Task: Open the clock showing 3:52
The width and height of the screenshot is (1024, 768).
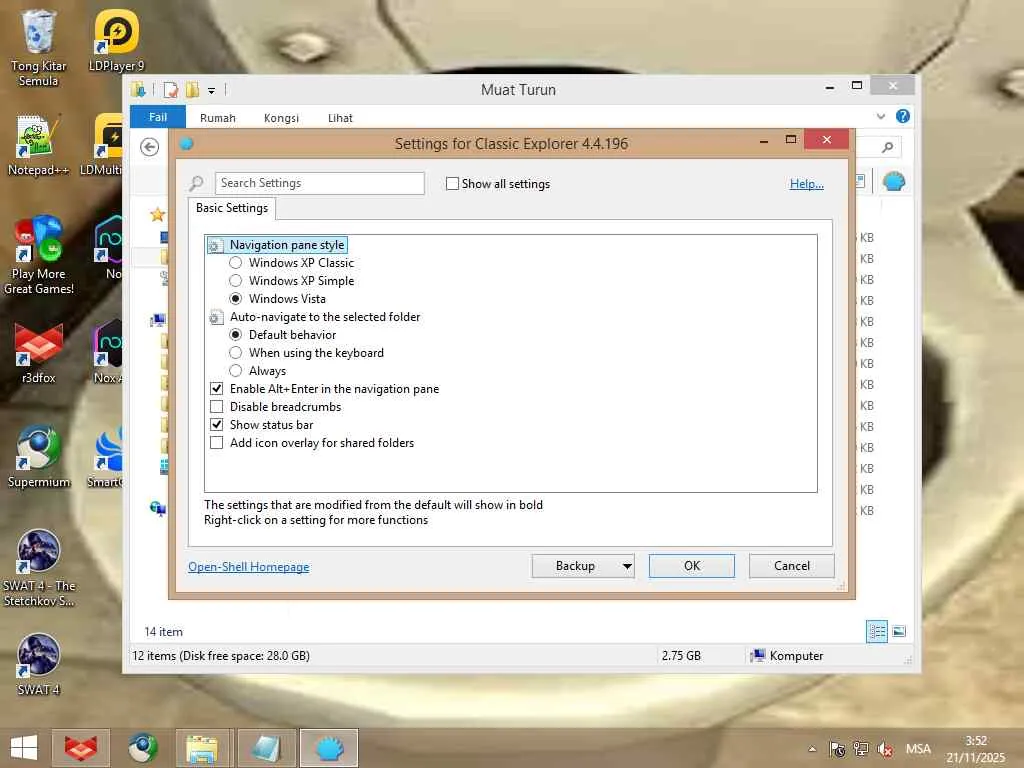Action: click(976, 749)
